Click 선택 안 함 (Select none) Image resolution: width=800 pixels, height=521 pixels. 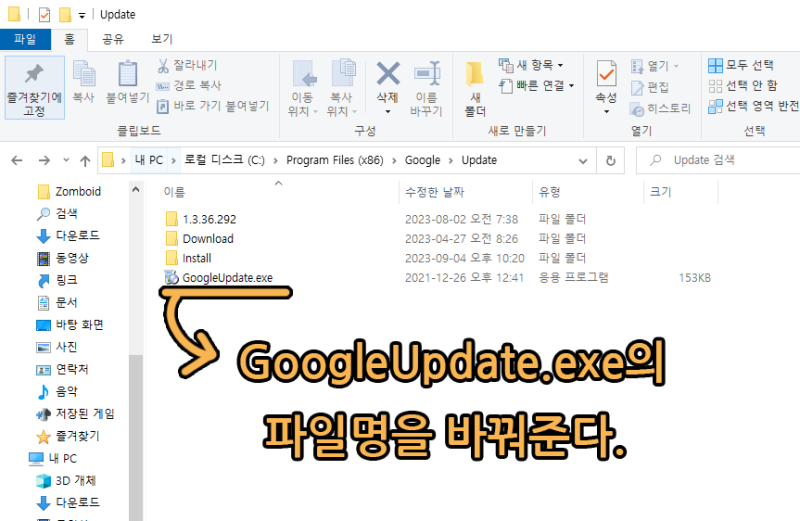[742, 86]
